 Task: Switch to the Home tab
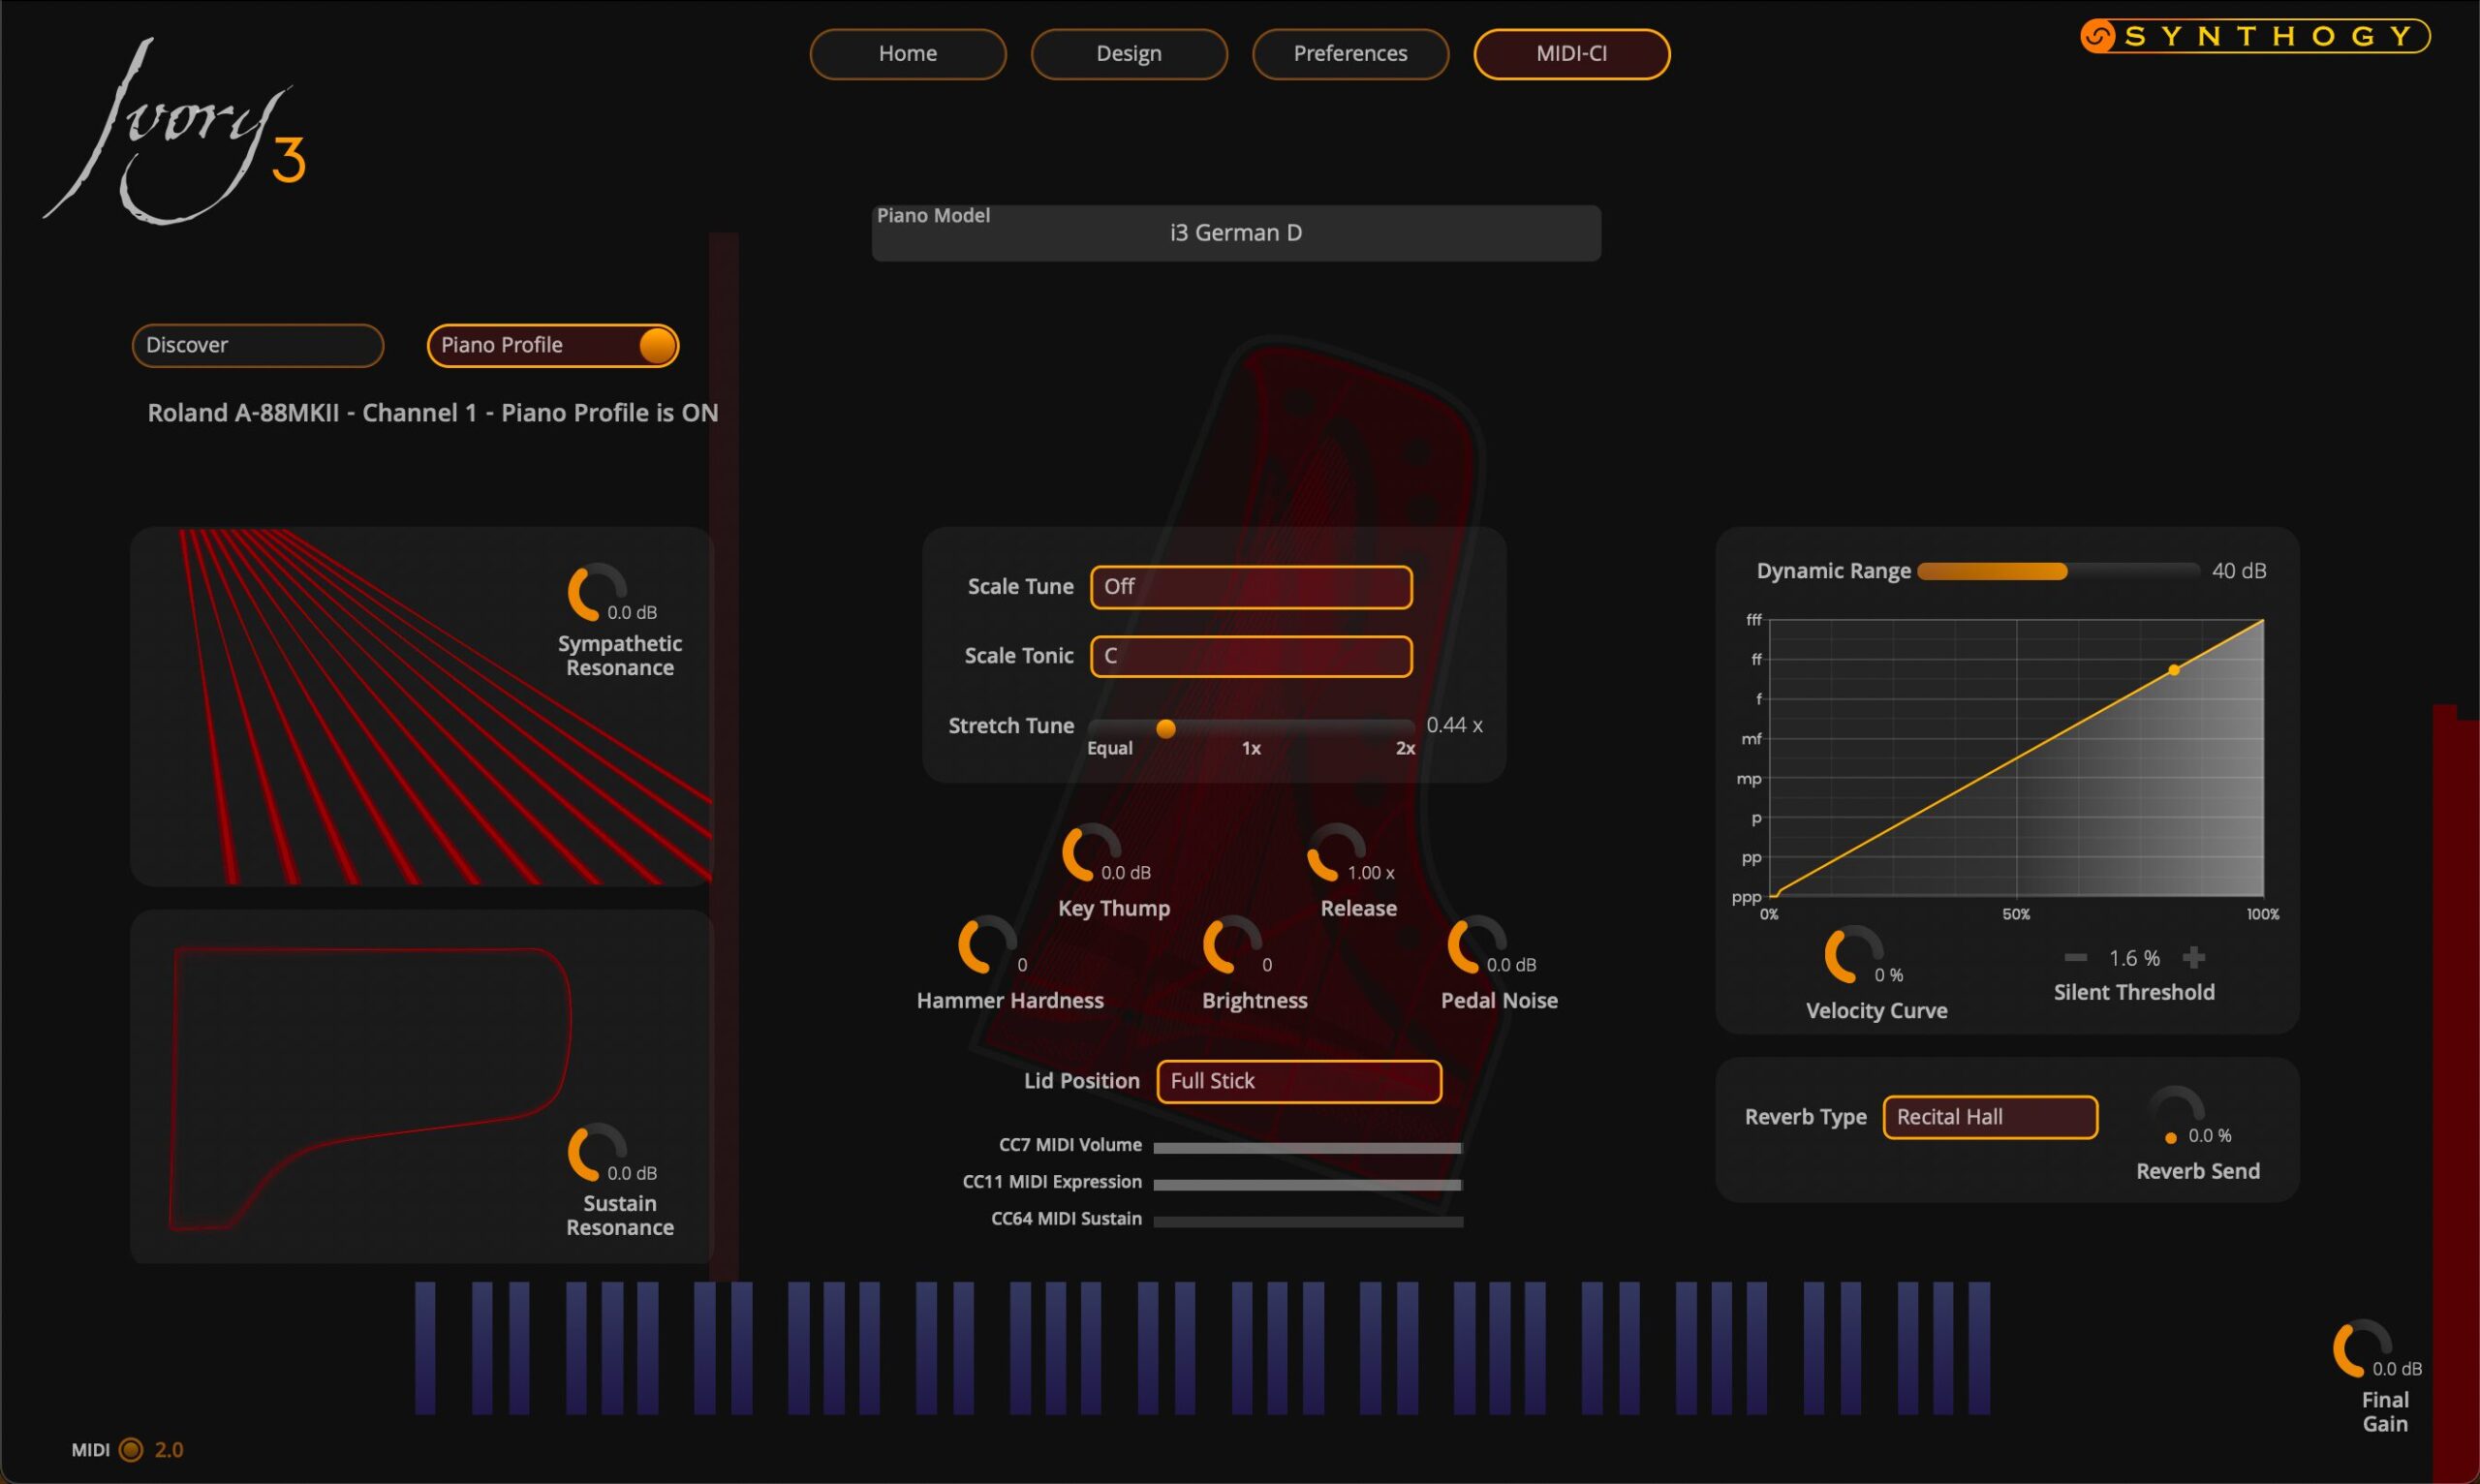click(x=908, y=53)
